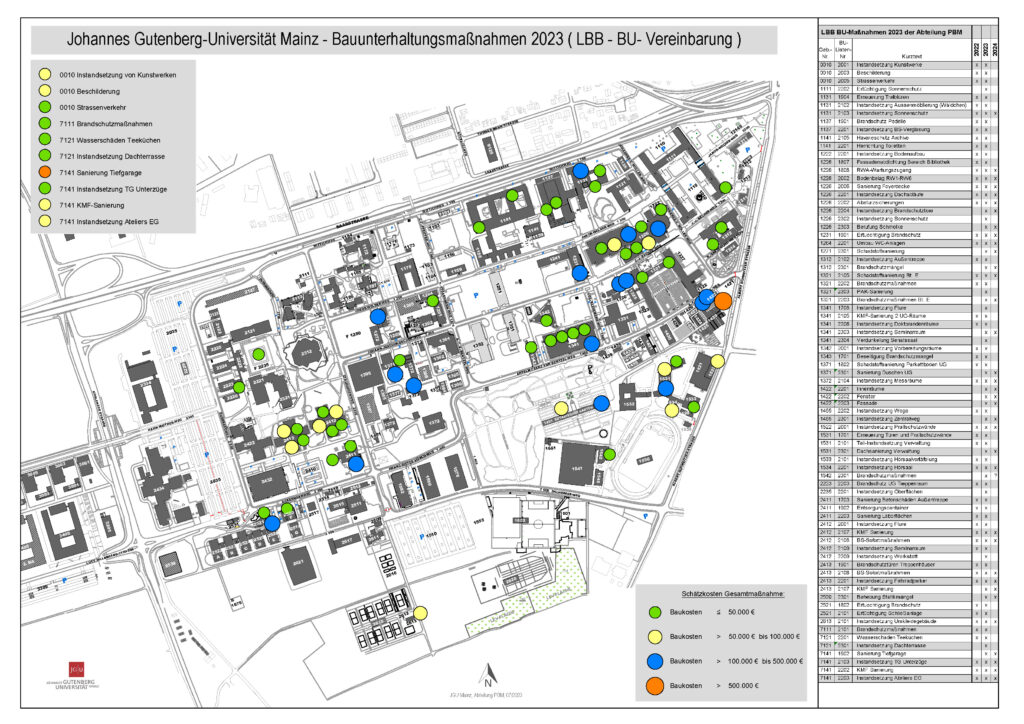Click the legend label '7141 Instandsetzung TG Unterzüge'

pyautogui.click(x=113, y=189)
